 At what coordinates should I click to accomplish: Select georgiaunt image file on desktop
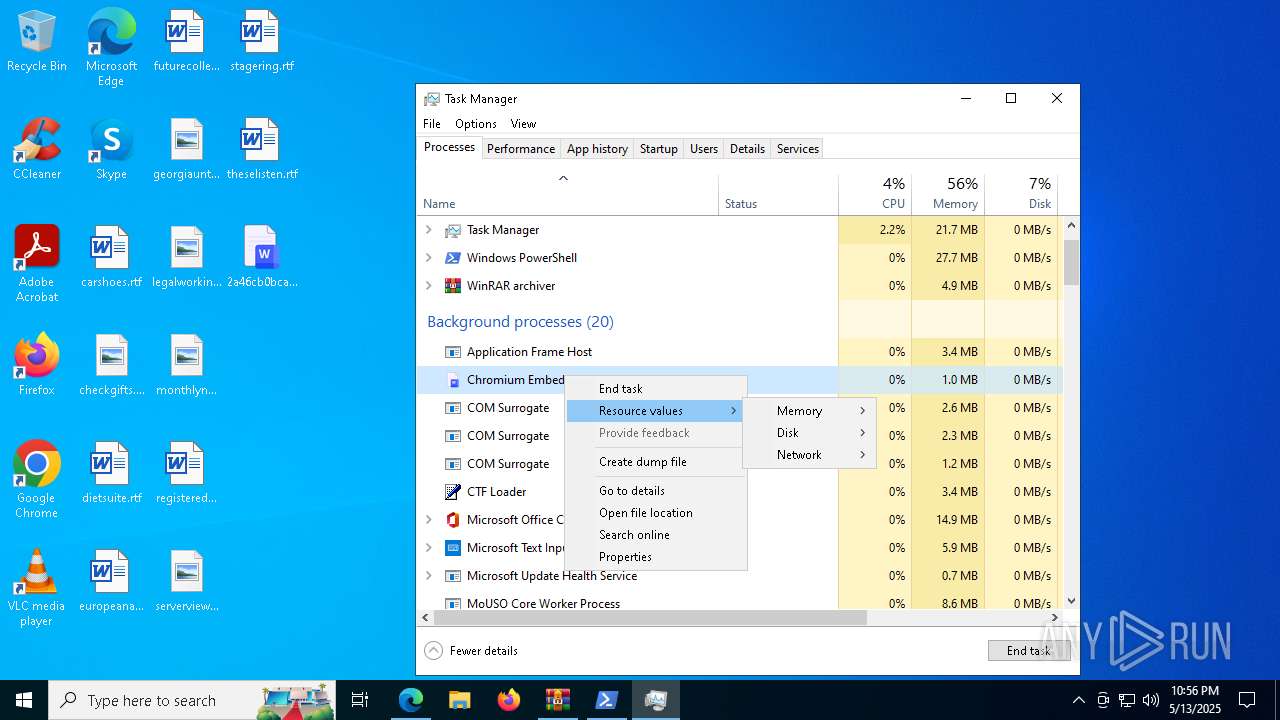coord(186,150)
